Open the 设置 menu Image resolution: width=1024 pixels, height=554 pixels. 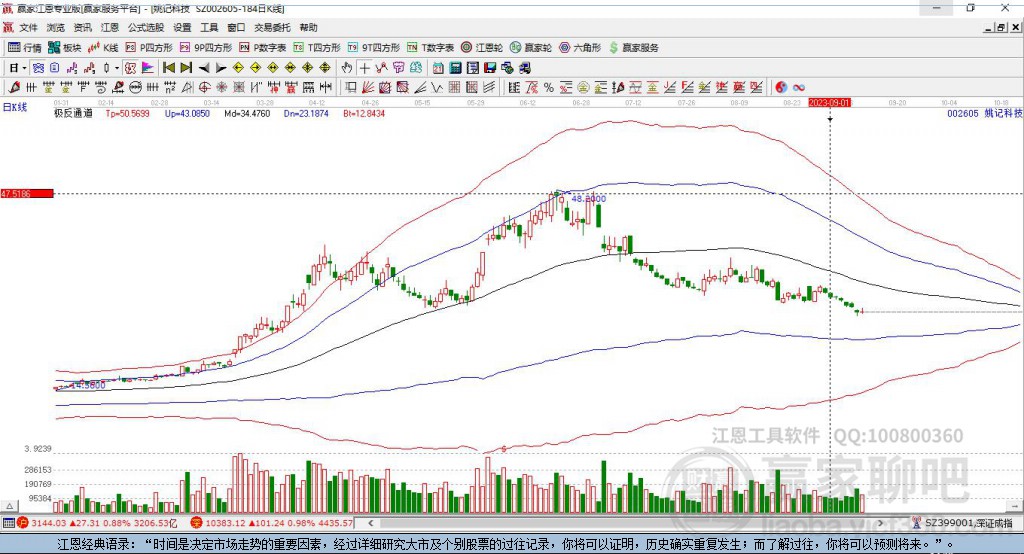point(182,27)
